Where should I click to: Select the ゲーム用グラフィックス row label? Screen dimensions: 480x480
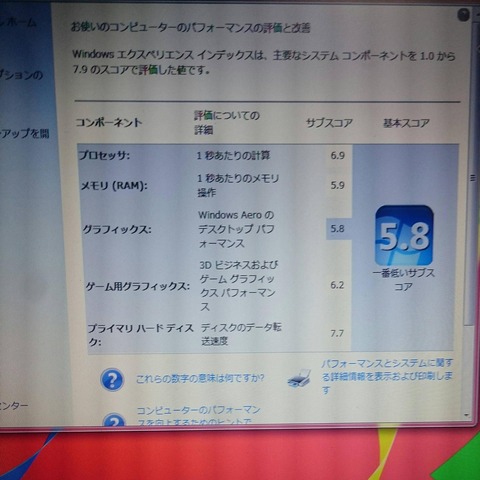pyautogui.click(x=138, y=286)
